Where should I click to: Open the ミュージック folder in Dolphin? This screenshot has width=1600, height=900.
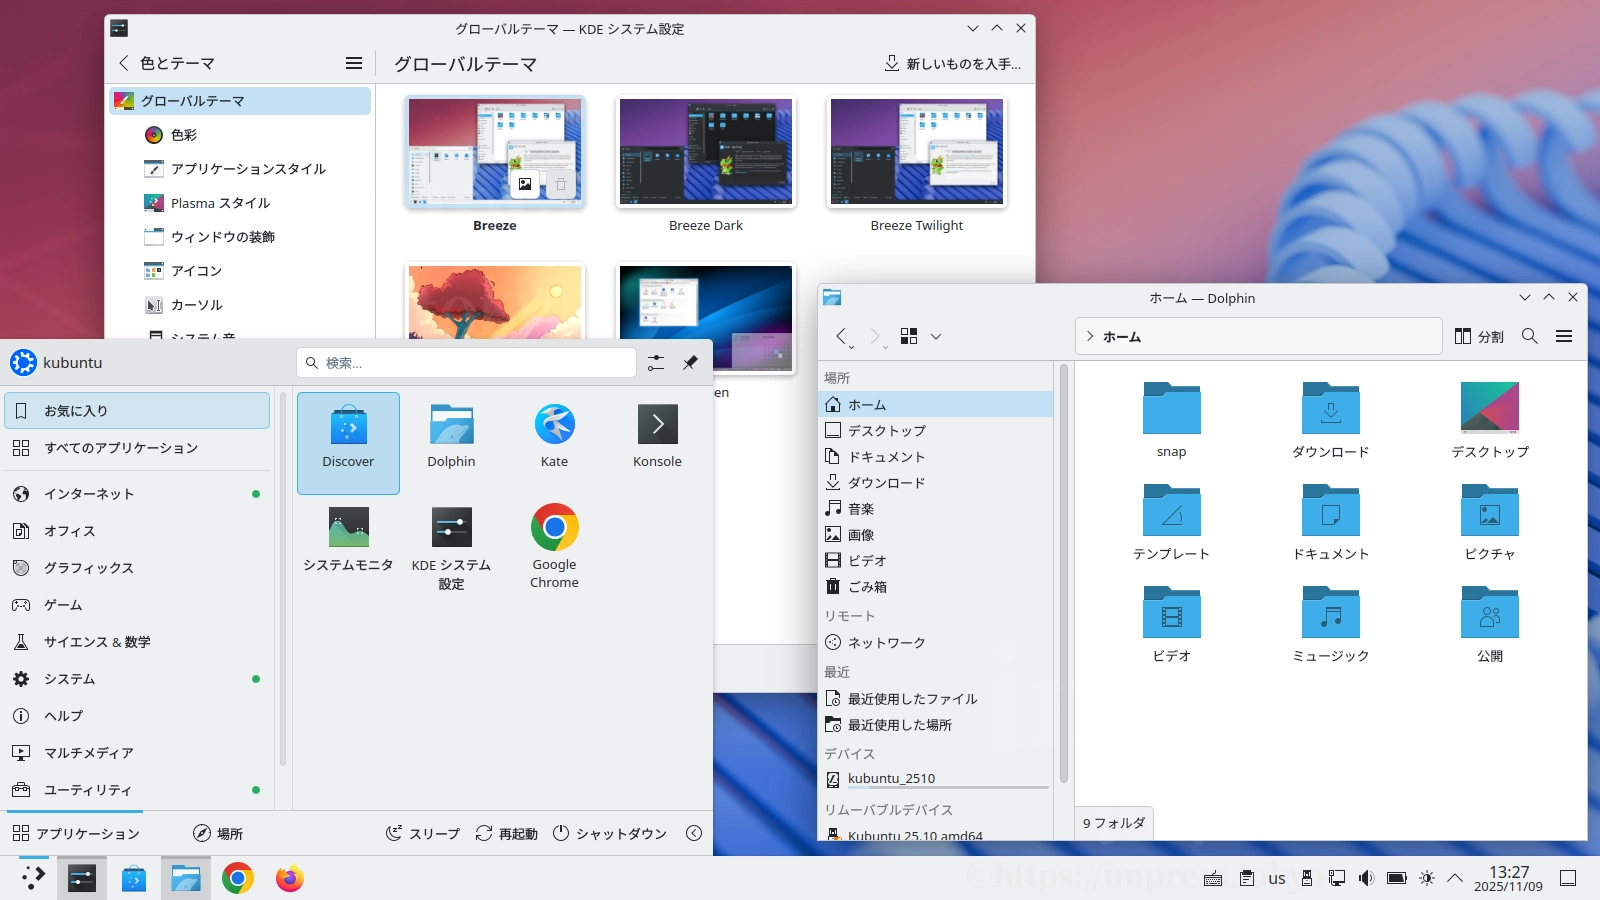(1330, 624)
